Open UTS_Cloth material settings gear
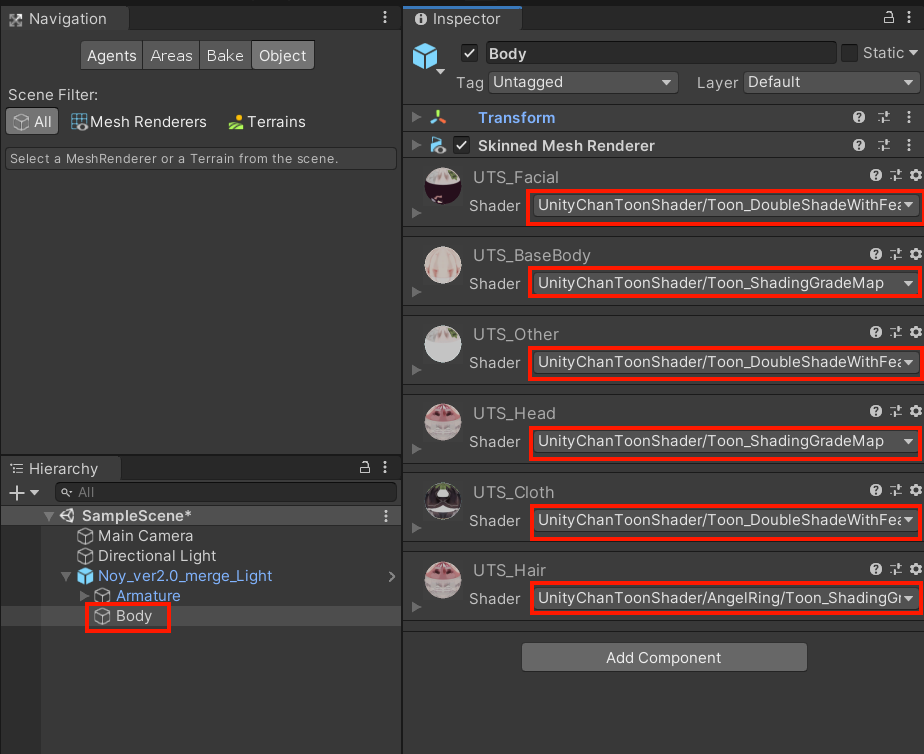 coord(916,490)
